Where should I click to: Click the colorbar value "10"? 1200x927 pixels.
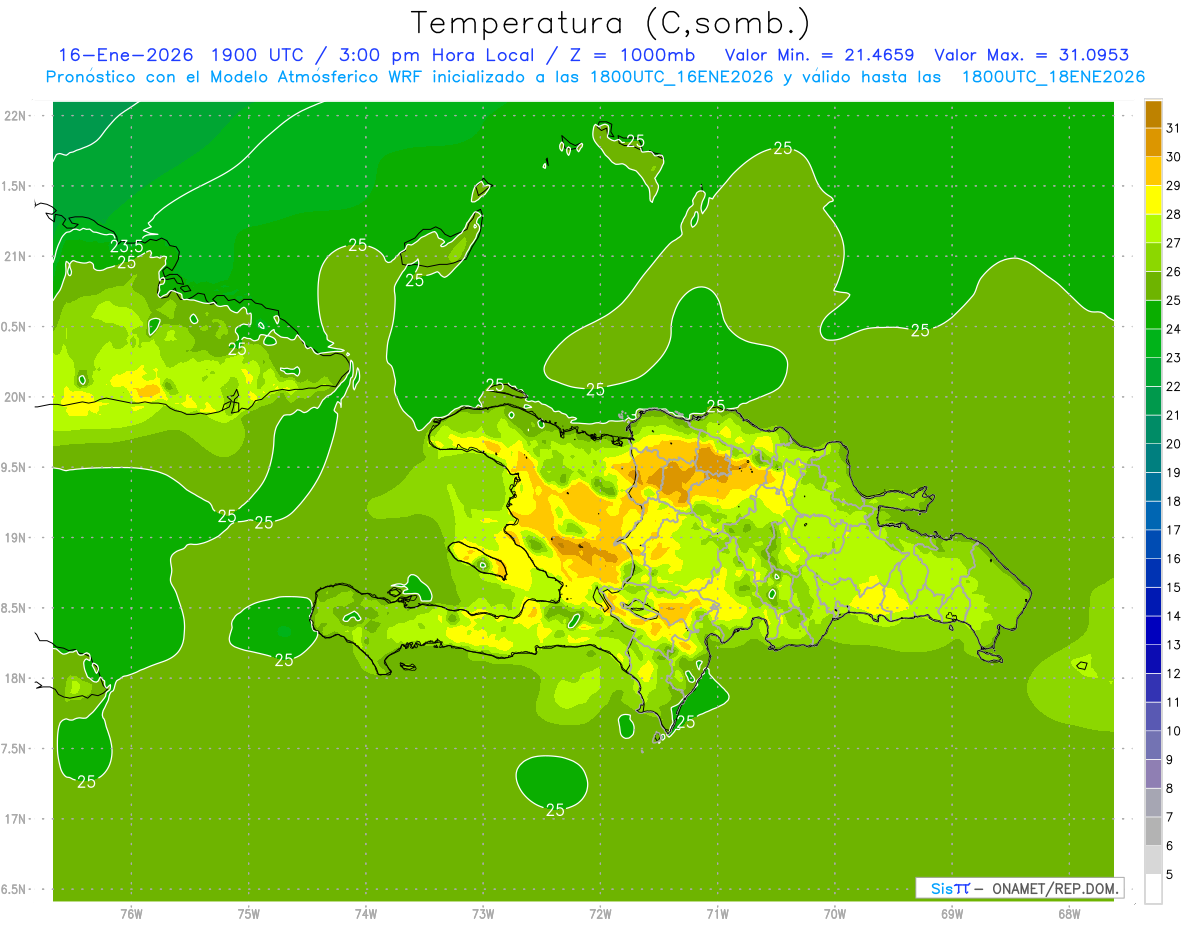pos(1174,731)
